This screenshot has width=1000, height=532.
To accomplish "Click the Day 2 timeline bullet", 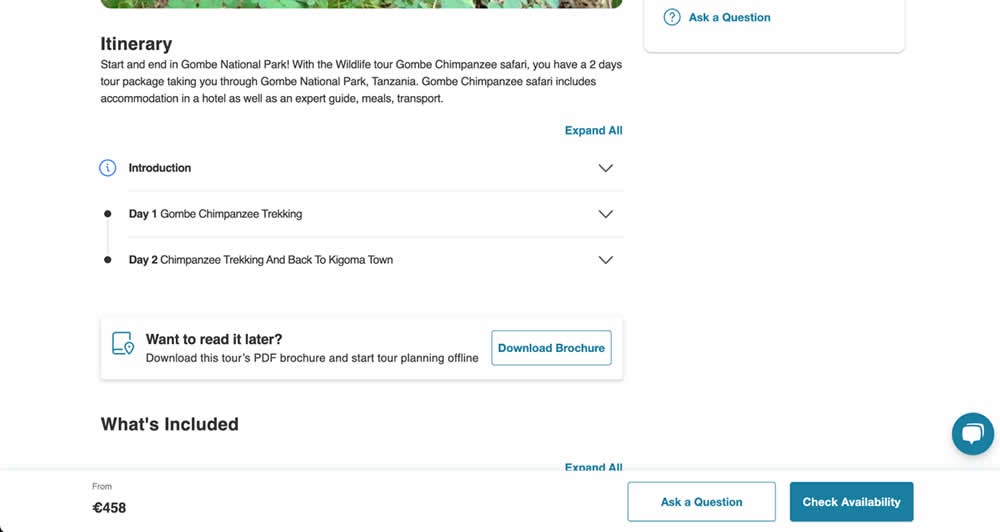I will [108, 260].
